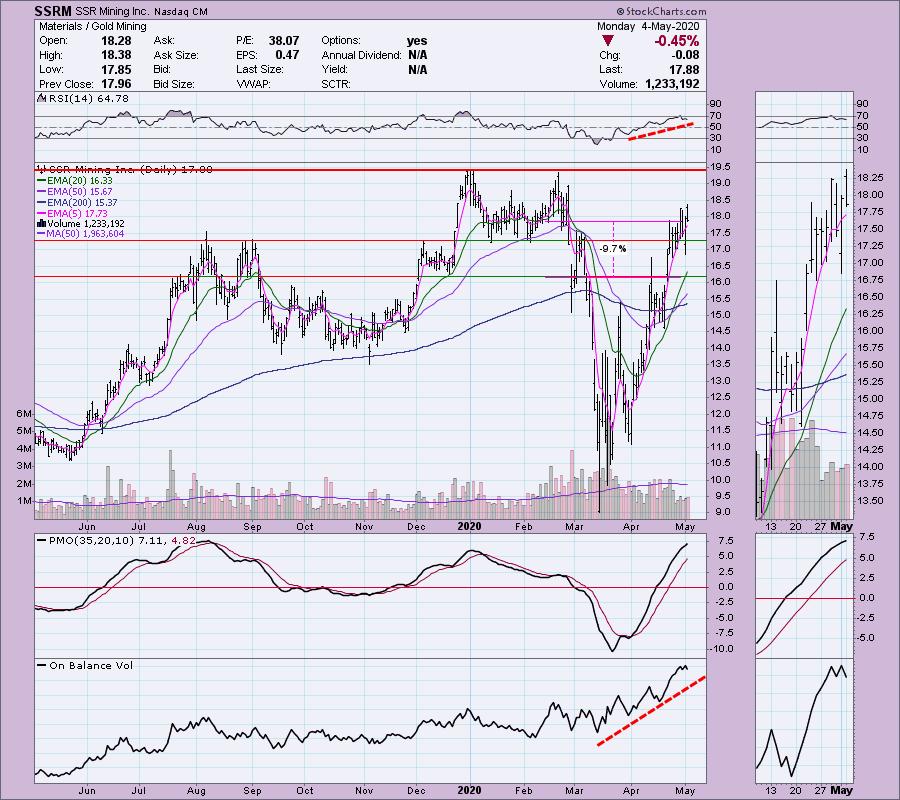
Task: Click the SSR Mining Inc. (Daily) chart title
Action: pyautogui.click(x=124, y=170)
